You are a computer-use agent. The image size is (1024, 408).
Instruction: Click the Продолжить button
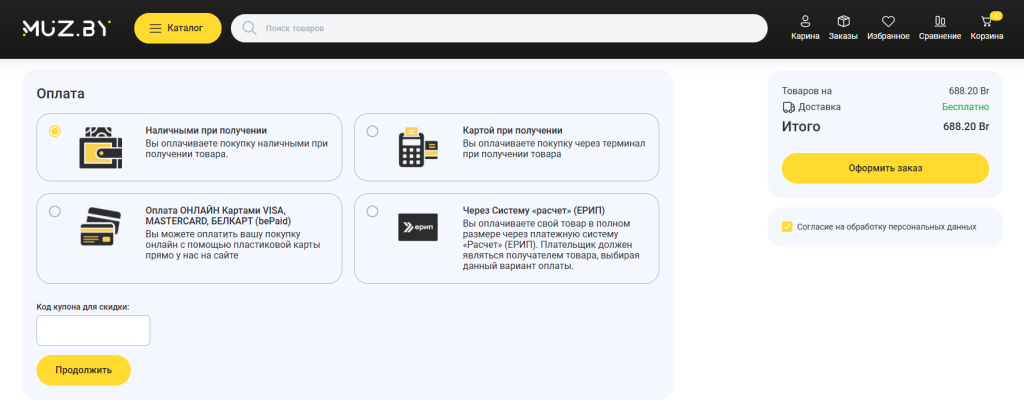coord(84,370)
